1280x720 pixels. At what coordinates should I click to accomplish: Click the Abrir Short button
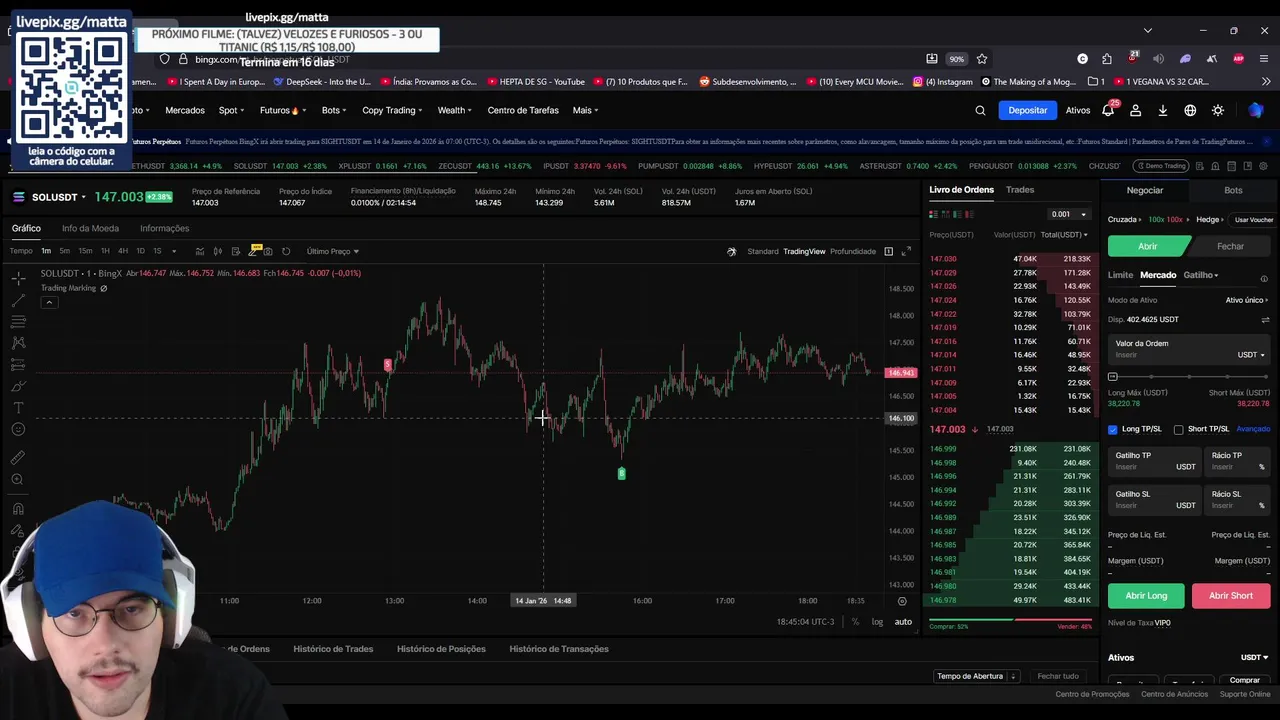click(1231, 596)
